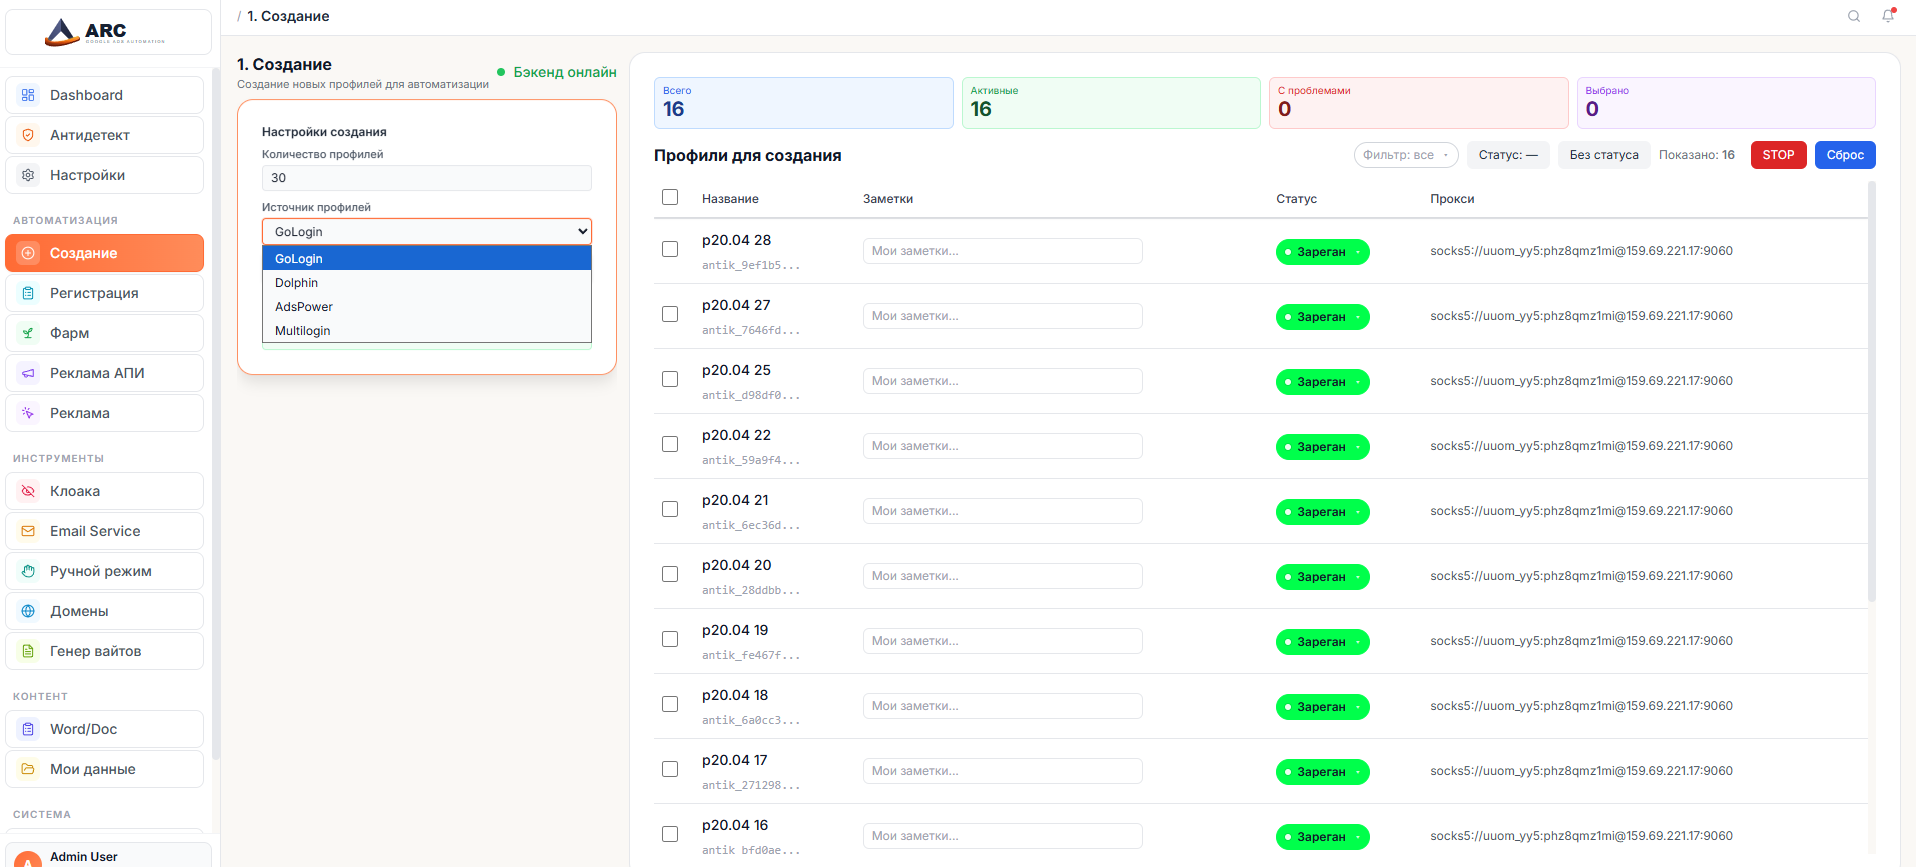This screenshot has height=867, width=1916.
Task: Tick the select-all checkbox in table header
Action: tap(670, 198)
